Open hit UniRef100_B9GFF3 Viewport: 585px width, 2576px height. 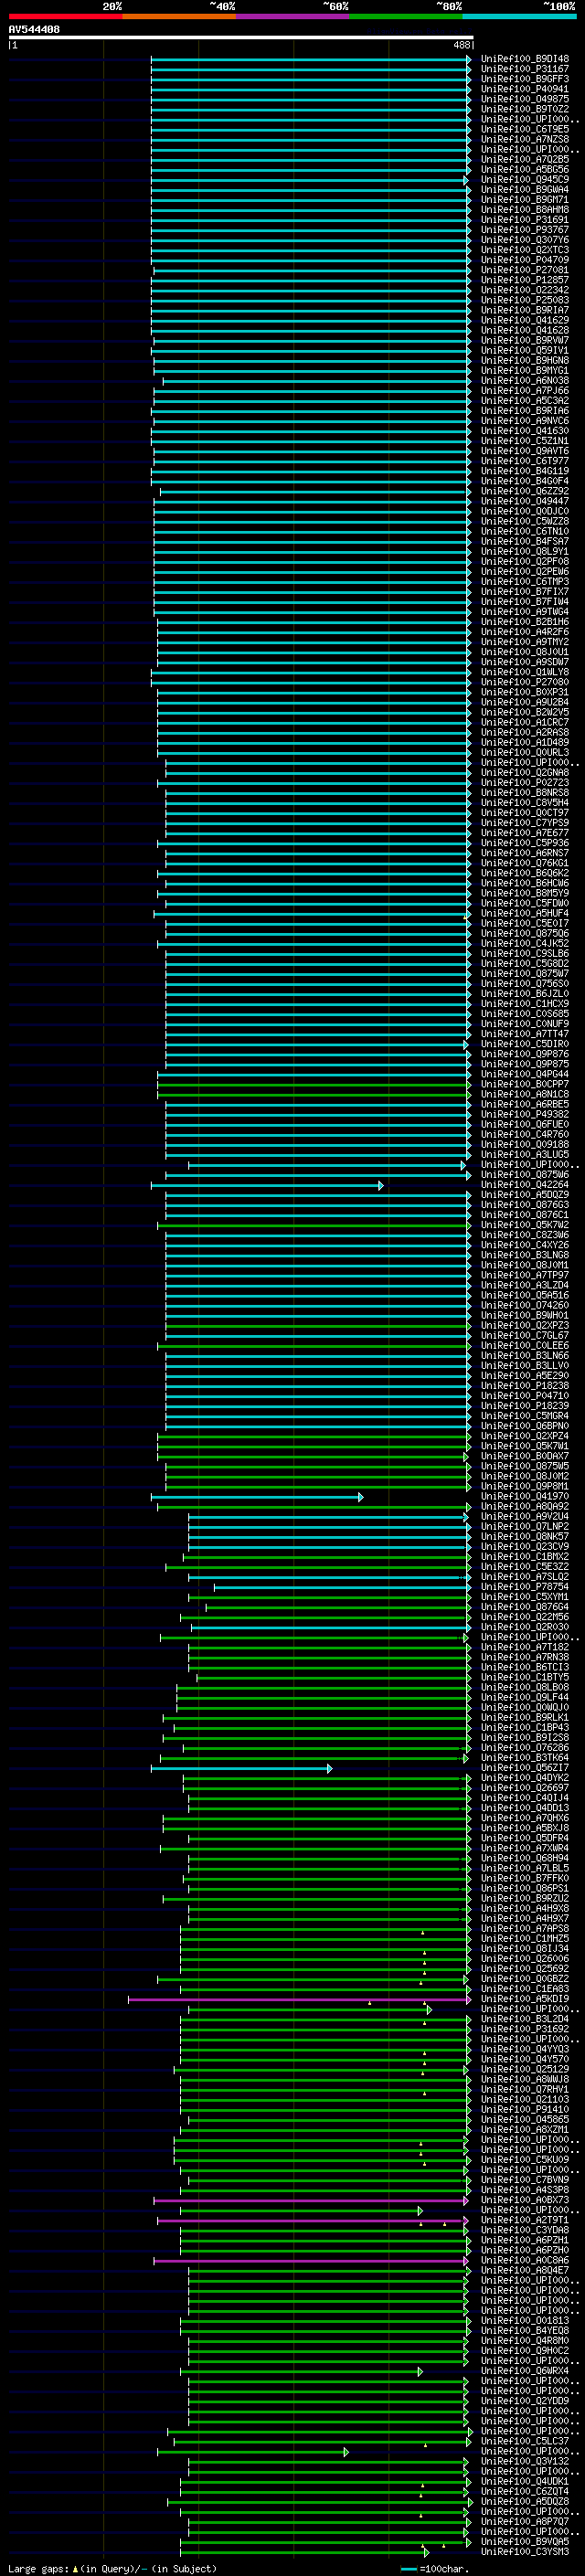coord(524,79)
